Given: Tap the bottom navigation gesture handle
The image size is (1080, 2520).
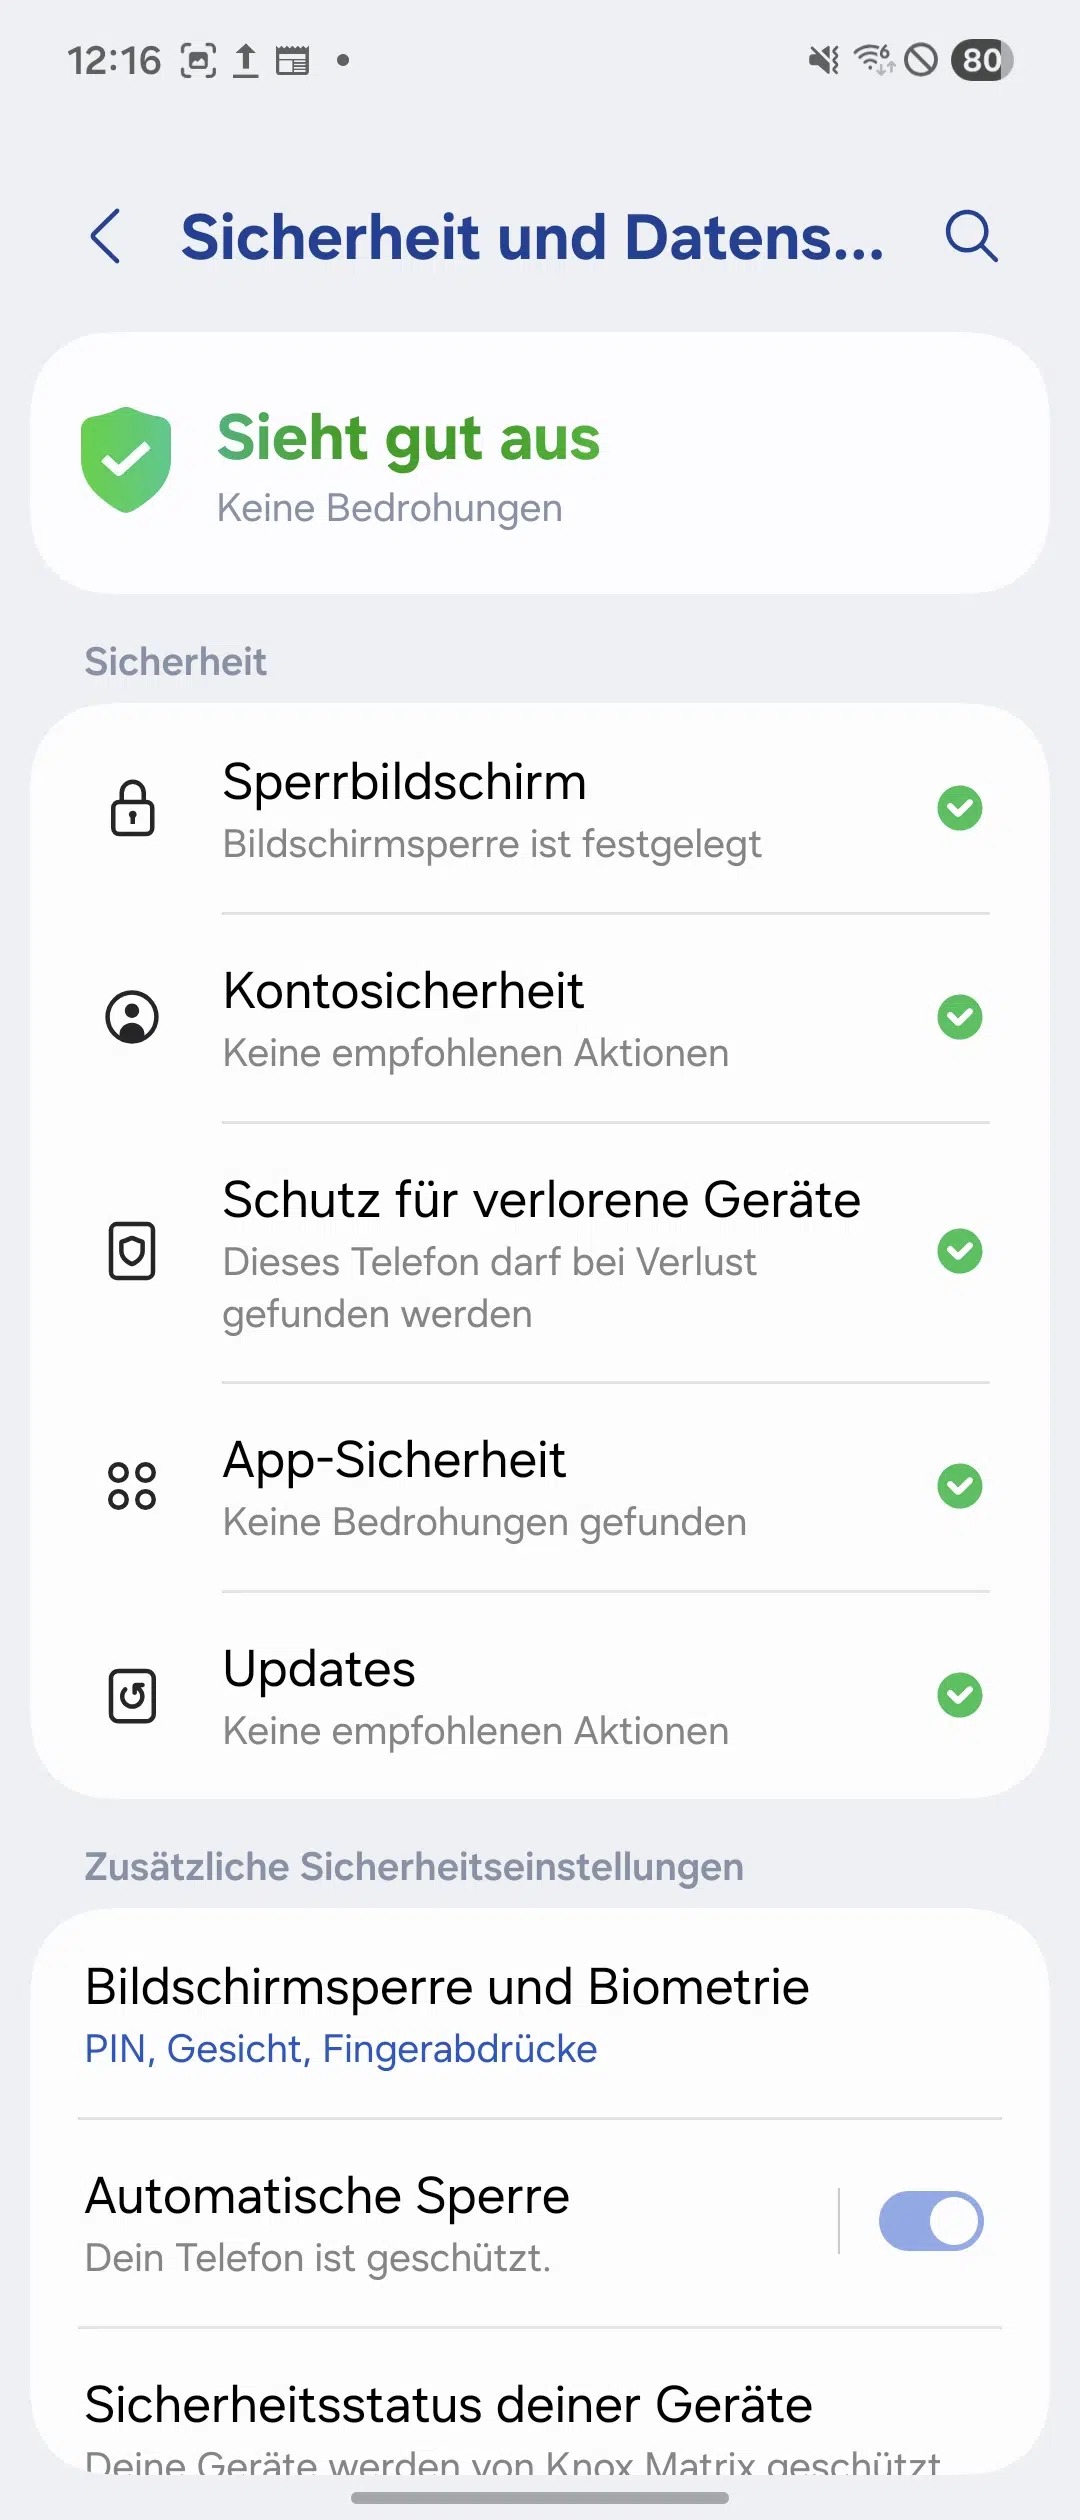Looking at the screenshot, I should tap(540, 2497).
